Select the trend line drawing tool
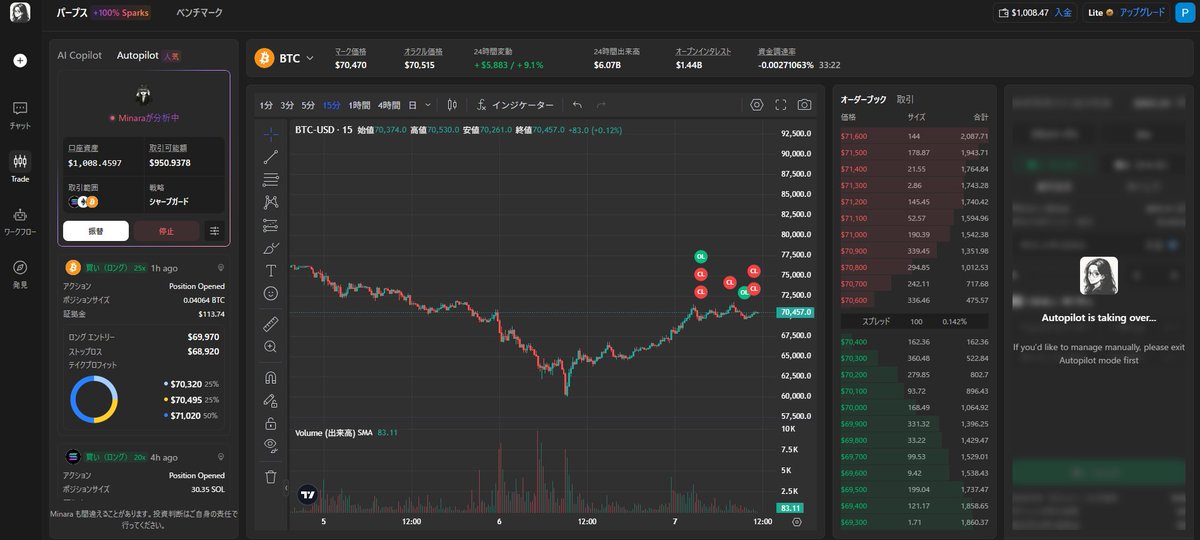The image size is (1200, 540). [x=271, y=157]
